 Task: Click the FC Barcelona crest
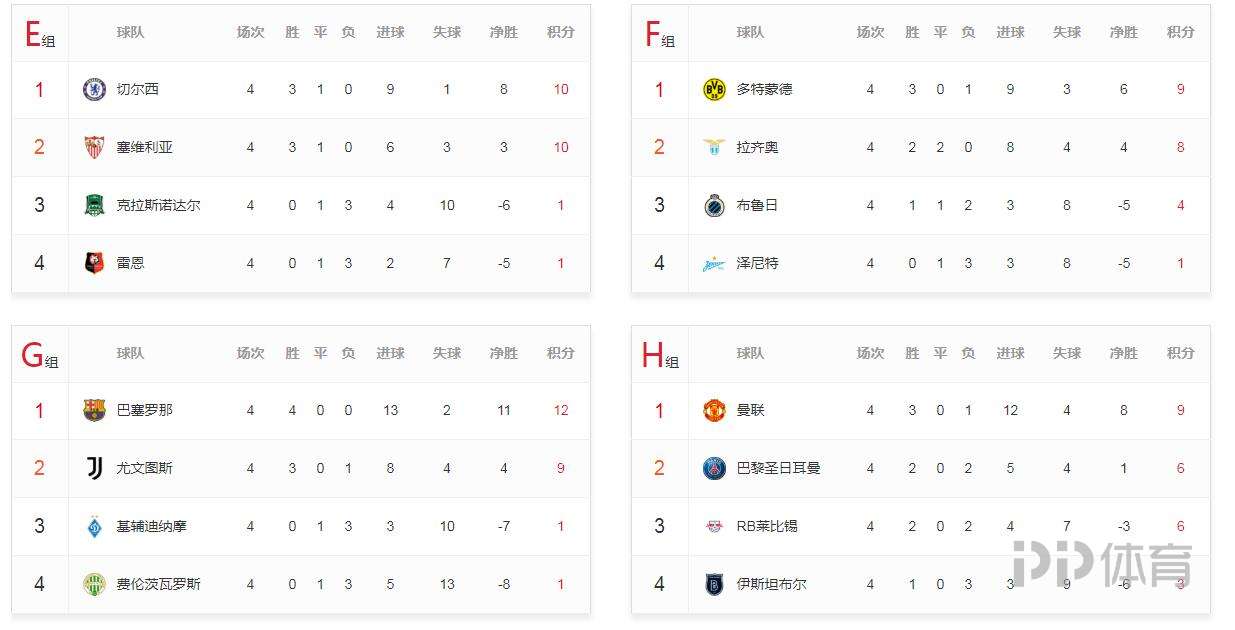94,410
